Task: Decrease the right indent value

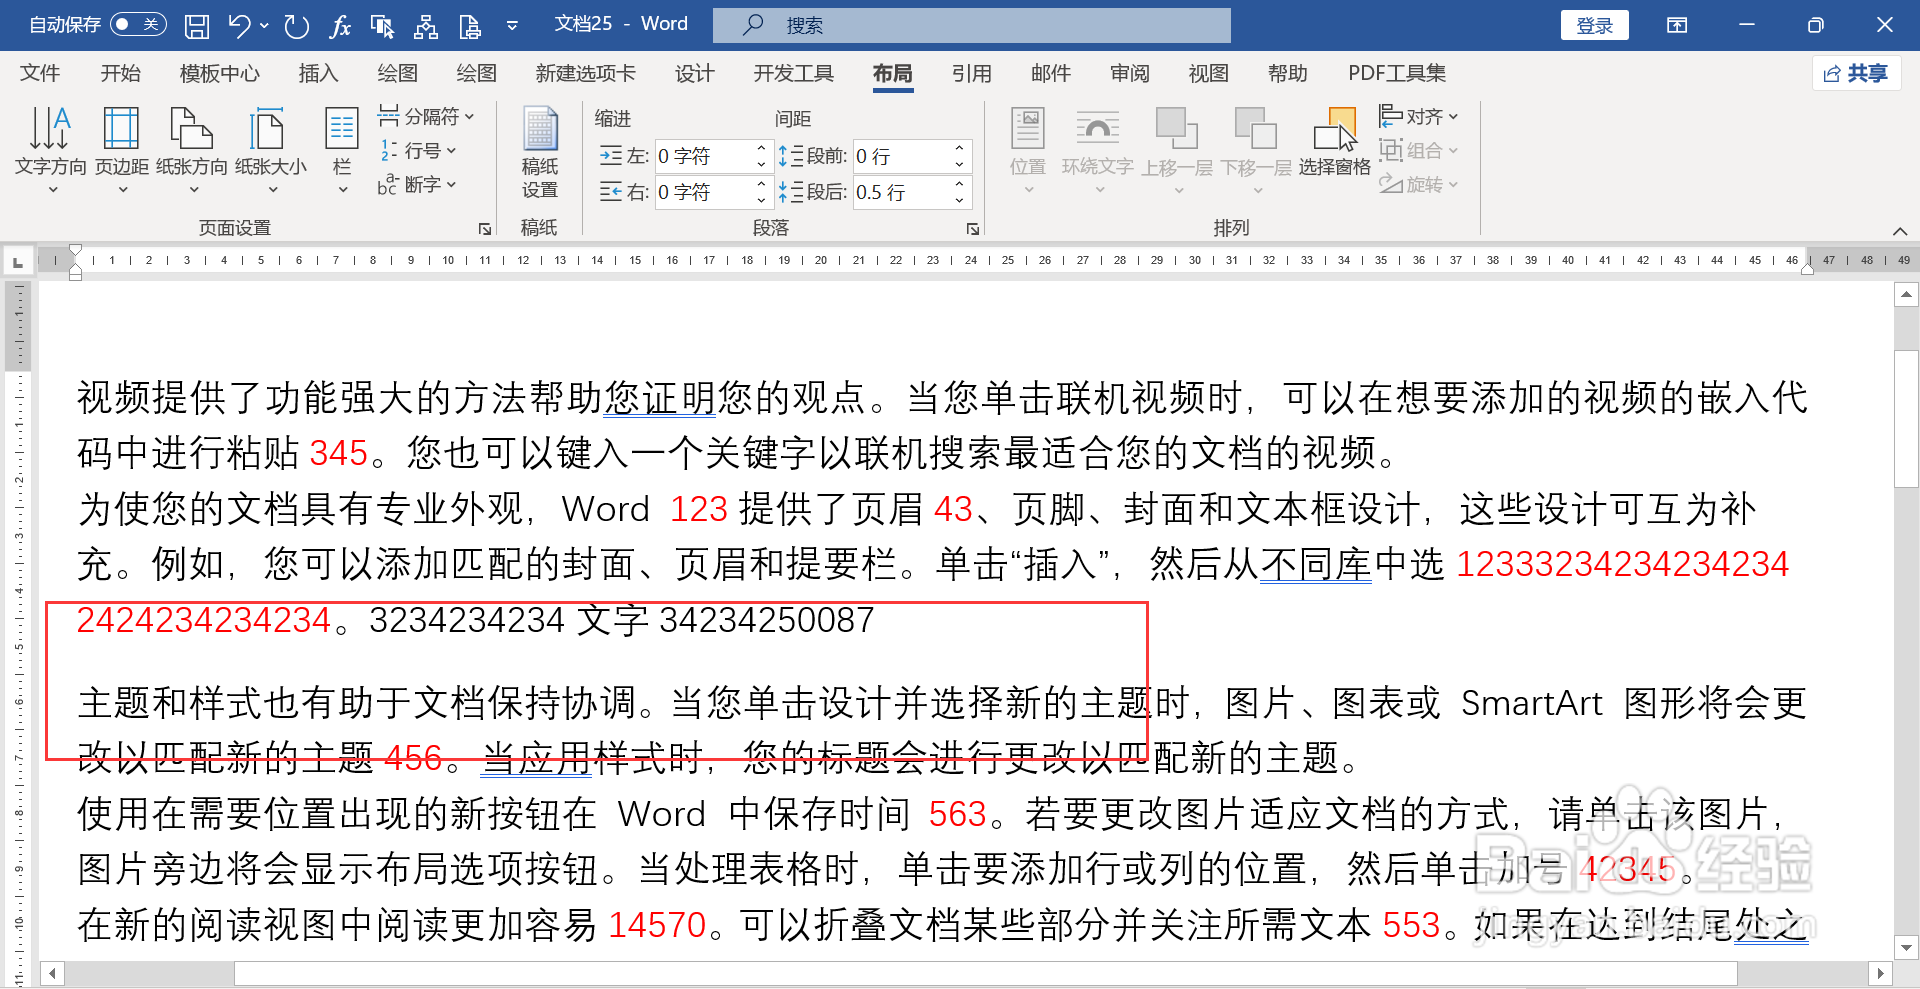Action: click(761, 199)
